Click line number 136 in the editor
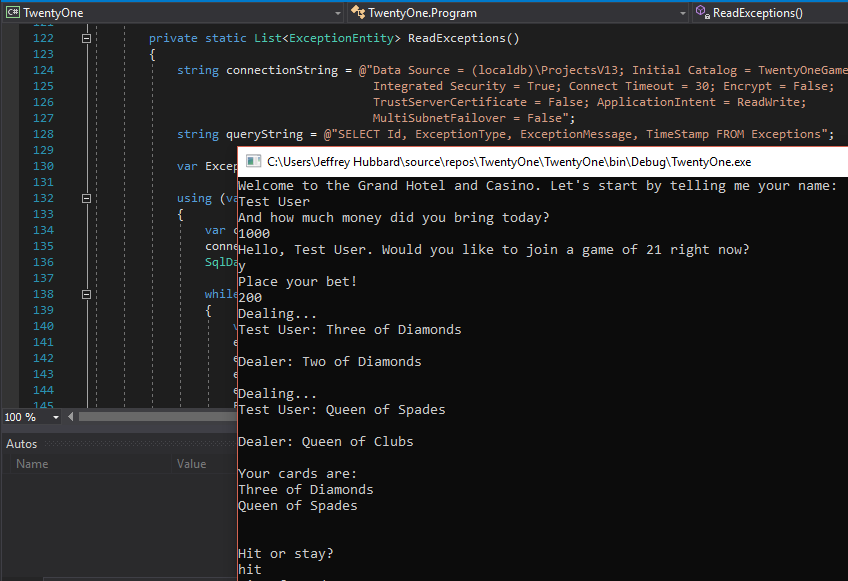 [x=43, y=262]
